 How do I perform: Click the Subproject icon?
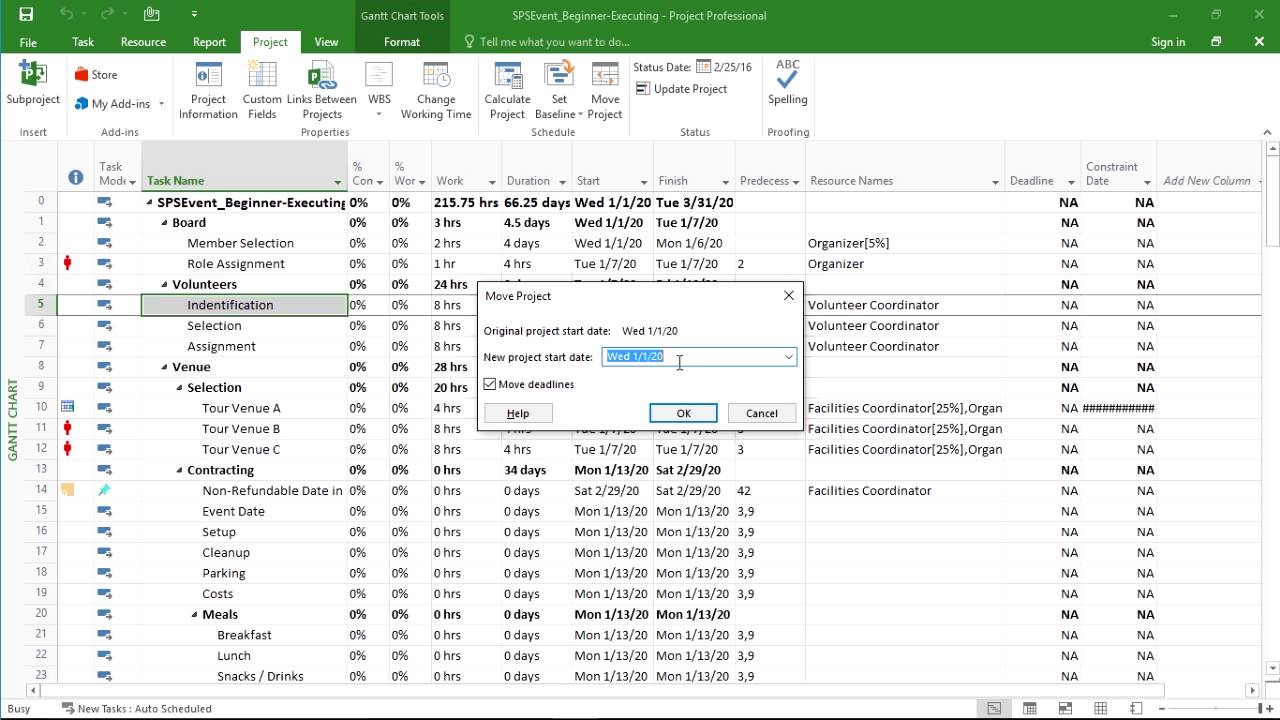33,84
